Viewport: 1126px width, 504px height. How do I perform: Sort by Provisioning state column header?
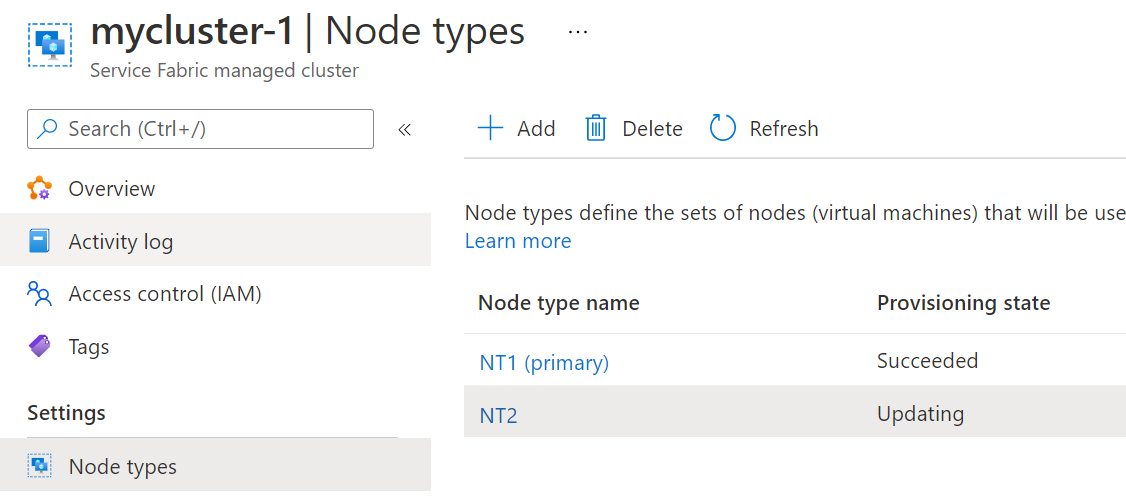click(x=963, y=303)
